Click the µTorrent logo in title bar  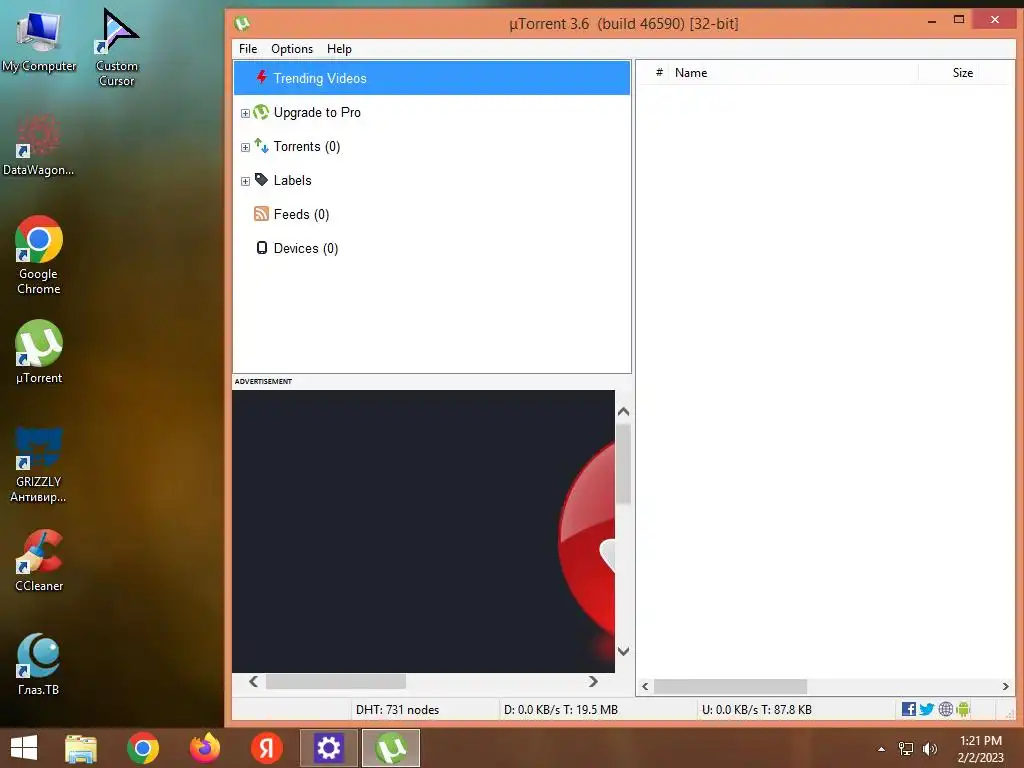coord(242,24)
